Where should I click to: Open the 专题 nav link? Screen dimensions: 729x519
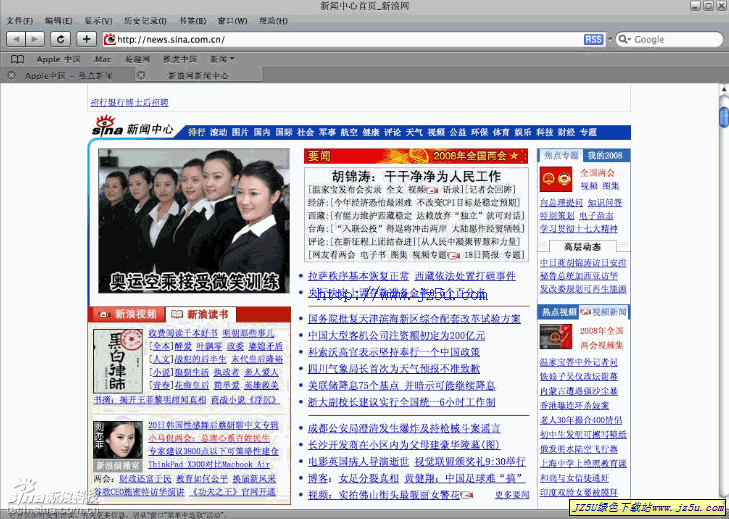point(588,132)
